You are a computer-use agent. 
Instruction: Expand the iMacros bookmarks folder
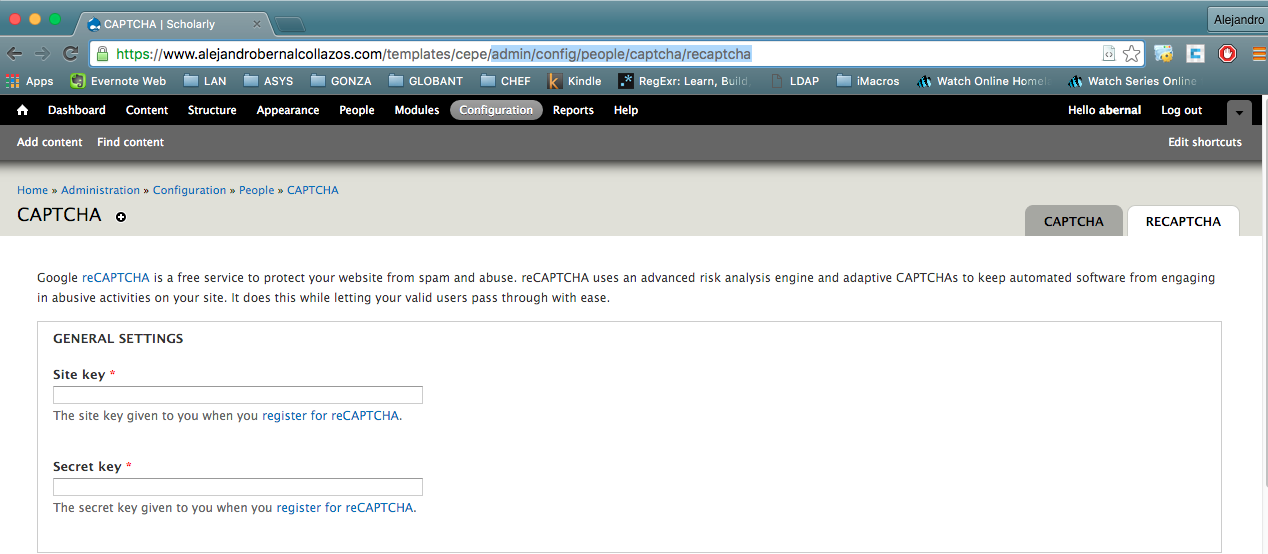(x=867, y=81)
